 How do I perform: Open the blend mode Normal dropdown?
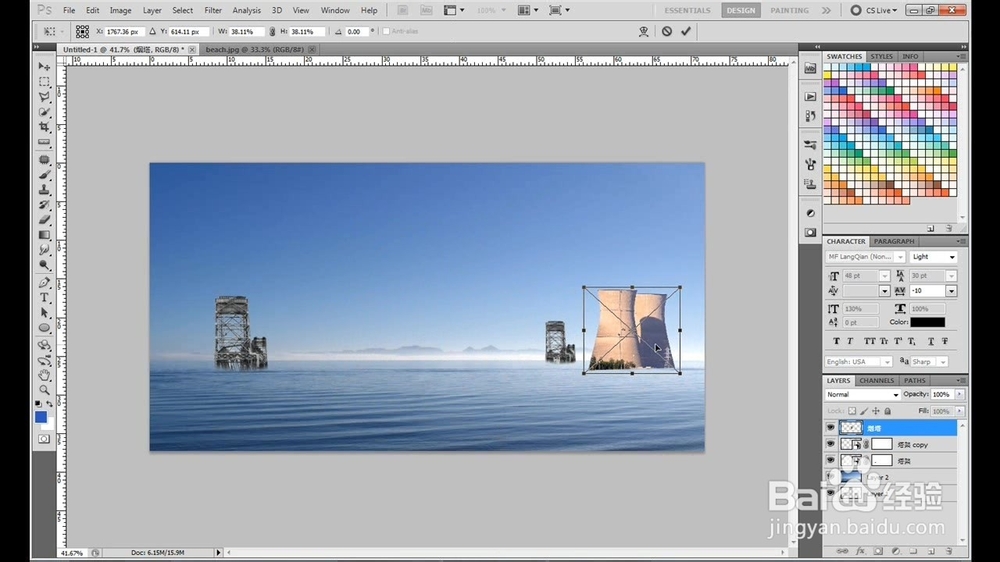862,395
